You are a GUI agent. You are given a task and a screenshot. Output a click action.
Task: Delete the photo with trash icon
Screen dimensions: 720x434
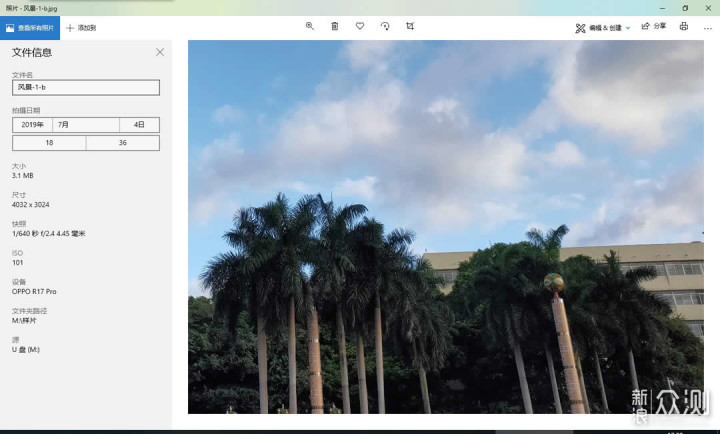click(335, 26)
